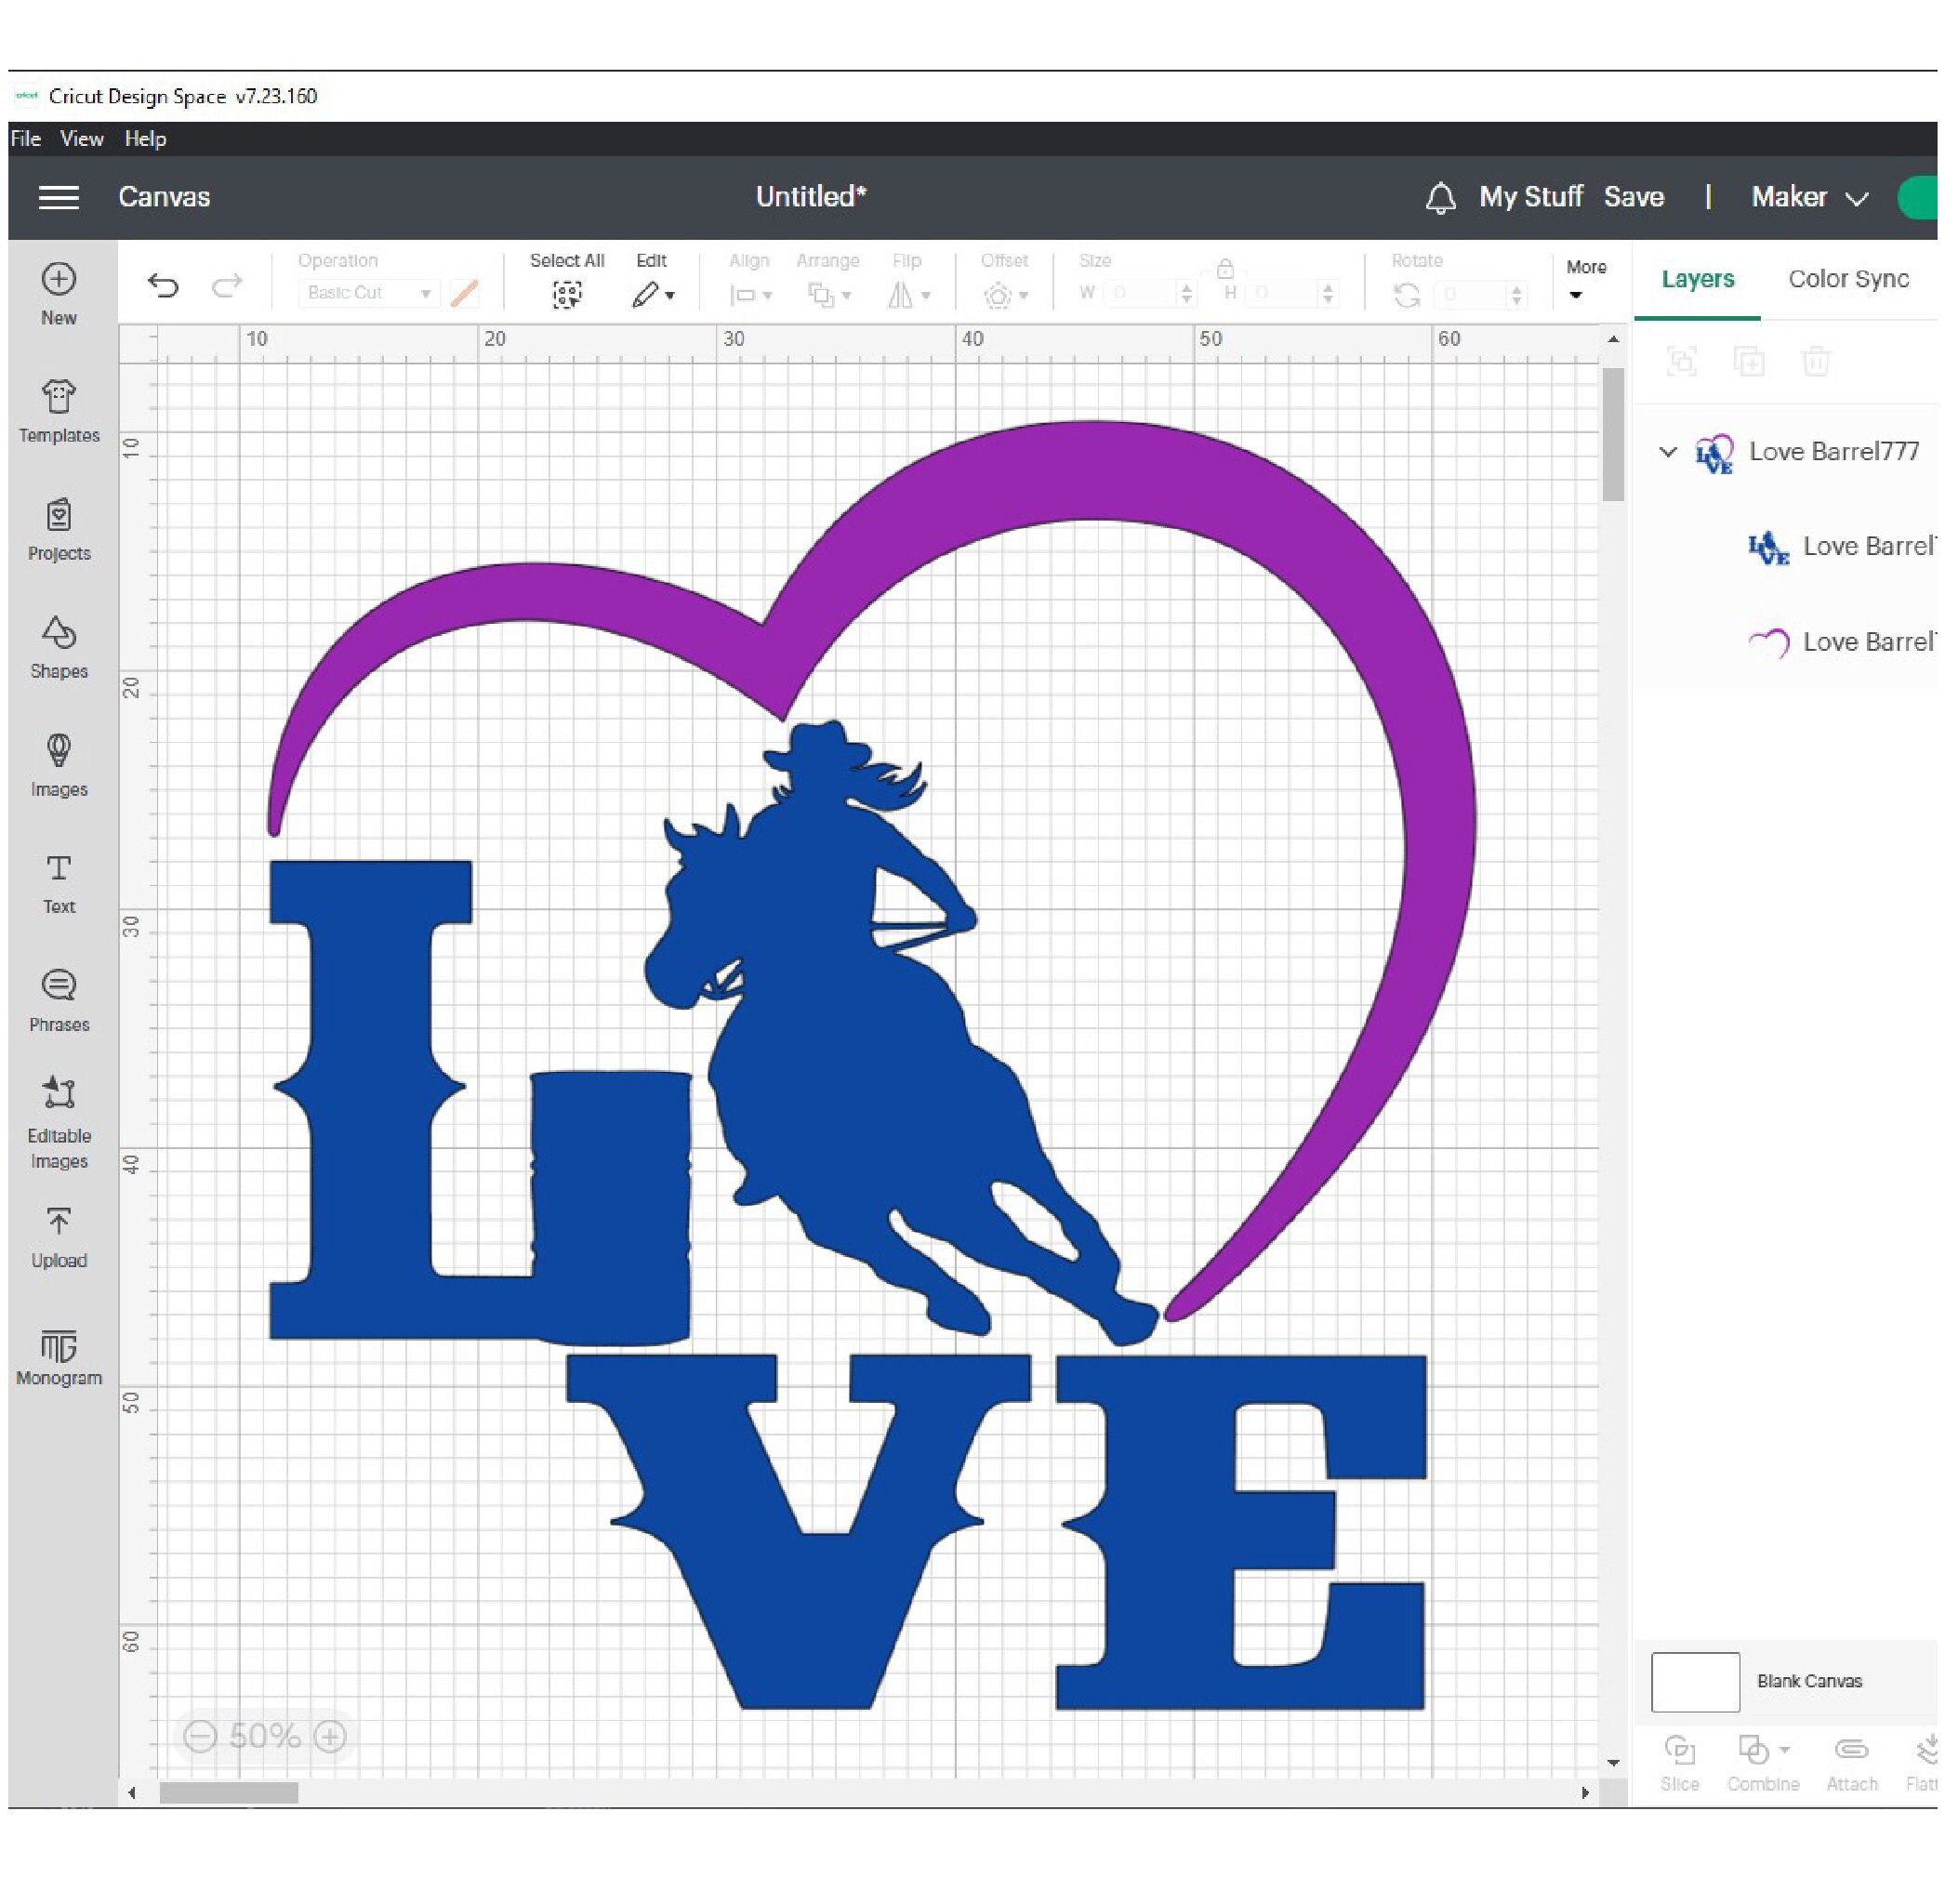Viewport: 1945px width, 1904px height.
Task: Open the Monogram tool
Action: pyautogui.click(x=59, y=1358)
